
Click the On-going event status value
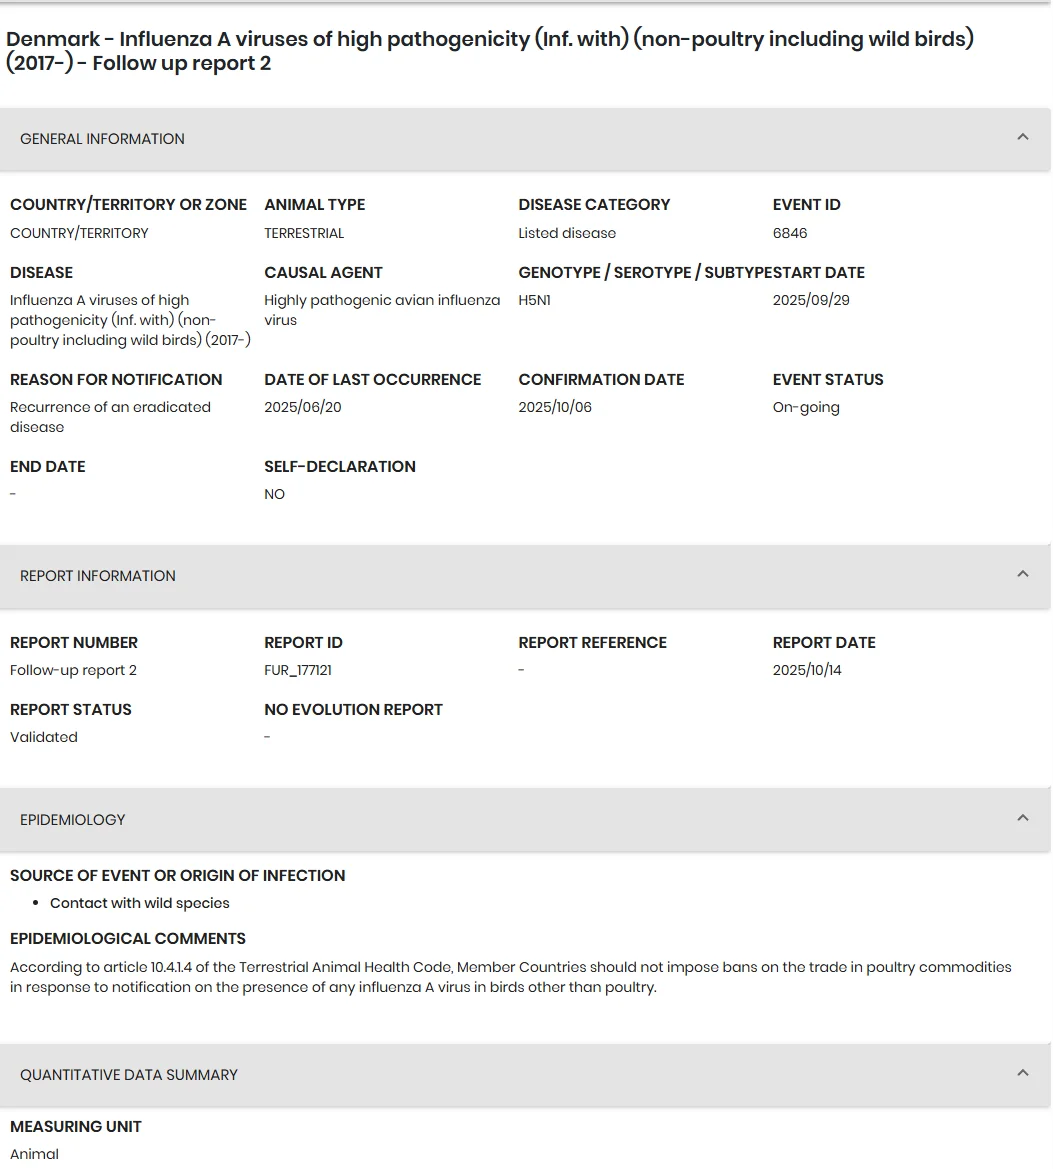click(806, 408)
